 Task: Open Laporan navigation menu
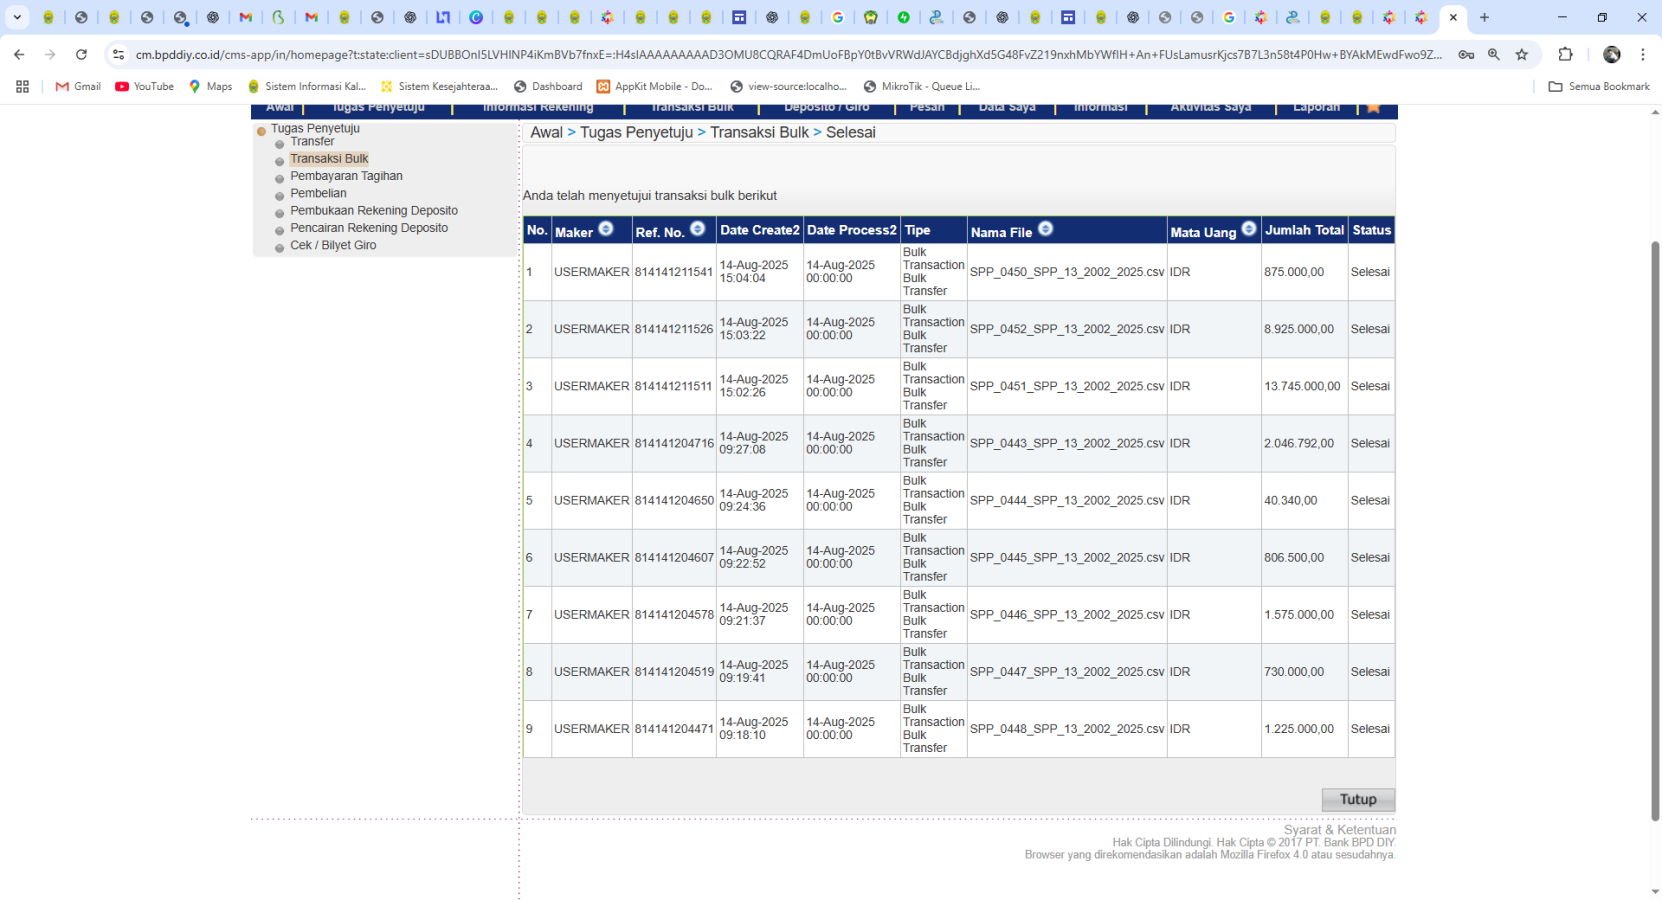tap(1316, 108)
